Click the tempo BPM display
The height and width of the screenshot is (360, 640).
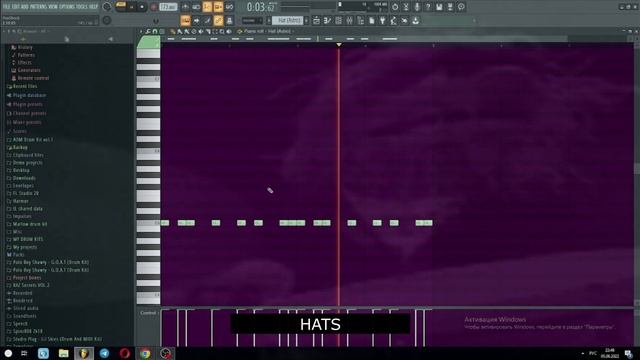[168, 7]
